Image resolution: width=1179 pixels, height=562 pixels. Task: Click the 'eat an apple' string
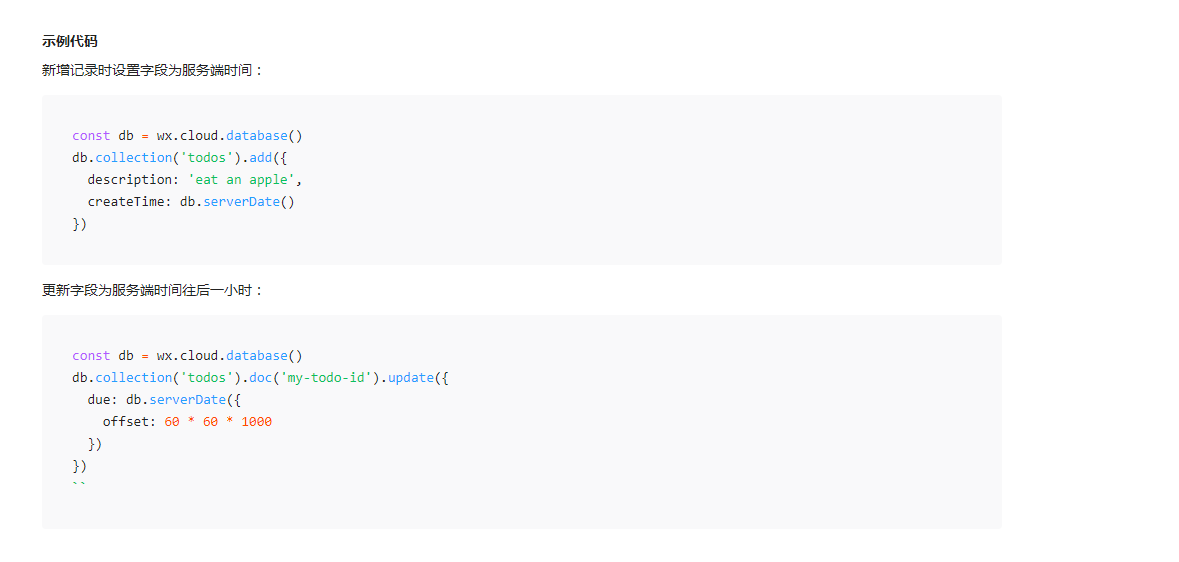pyautogui.click(x=245, y=180)
